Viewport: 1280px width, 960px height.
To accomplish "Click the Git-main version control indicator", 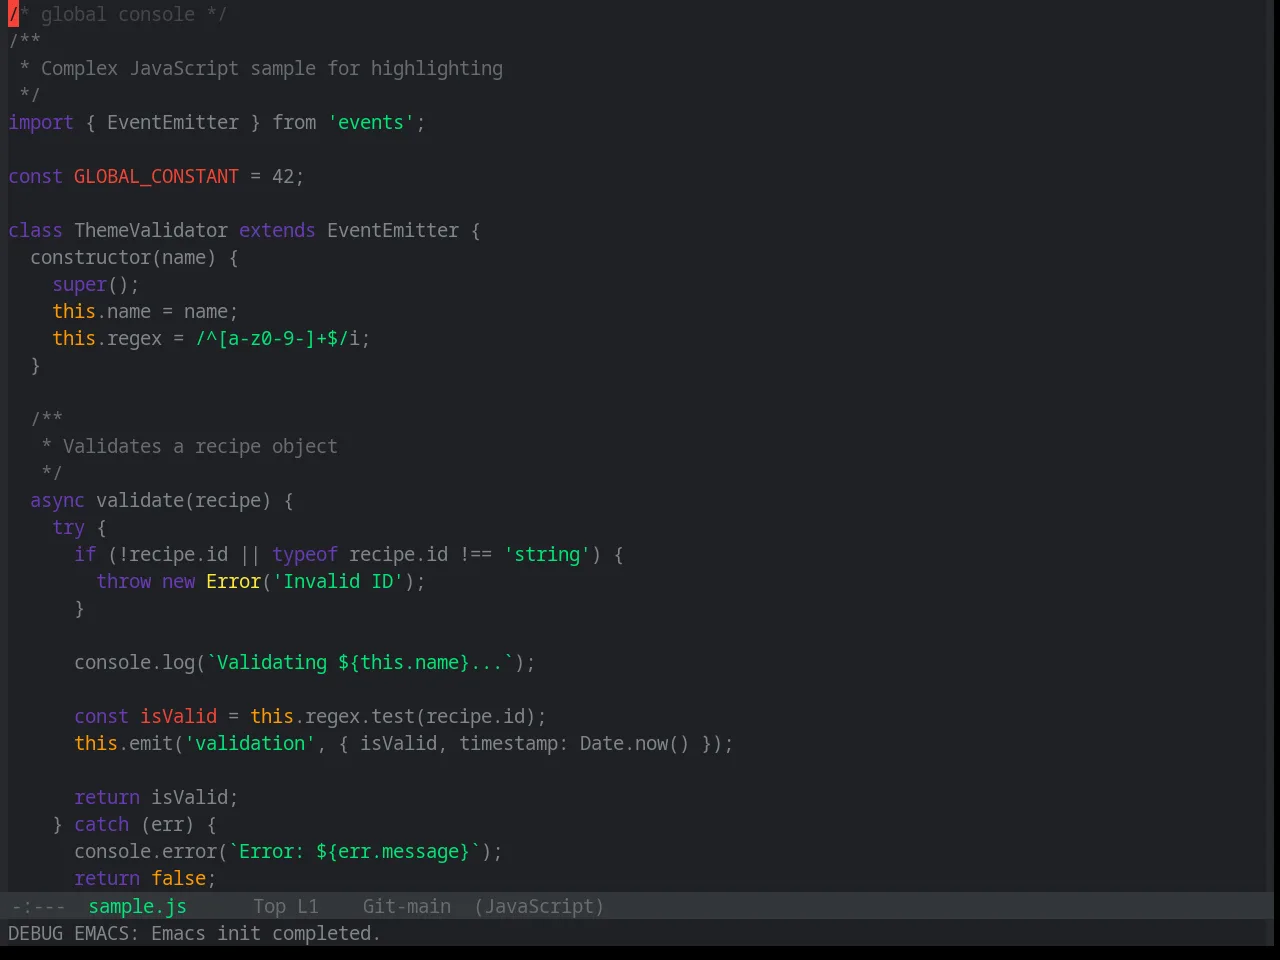I will (x=406, y=906).
